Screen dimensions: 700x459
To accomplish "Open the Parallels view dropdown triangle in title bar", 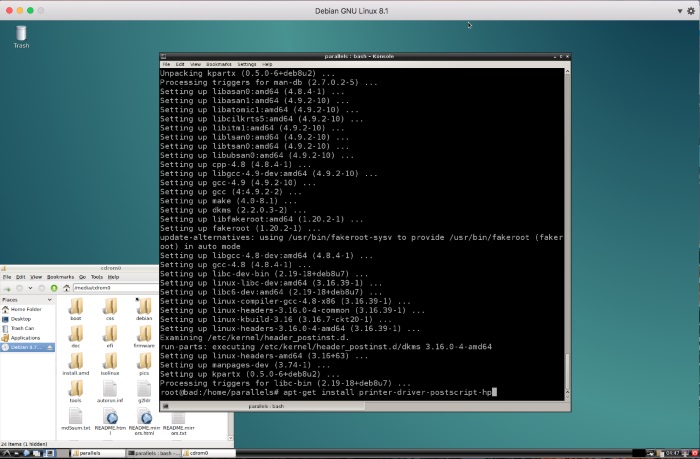I will (679, 11).
